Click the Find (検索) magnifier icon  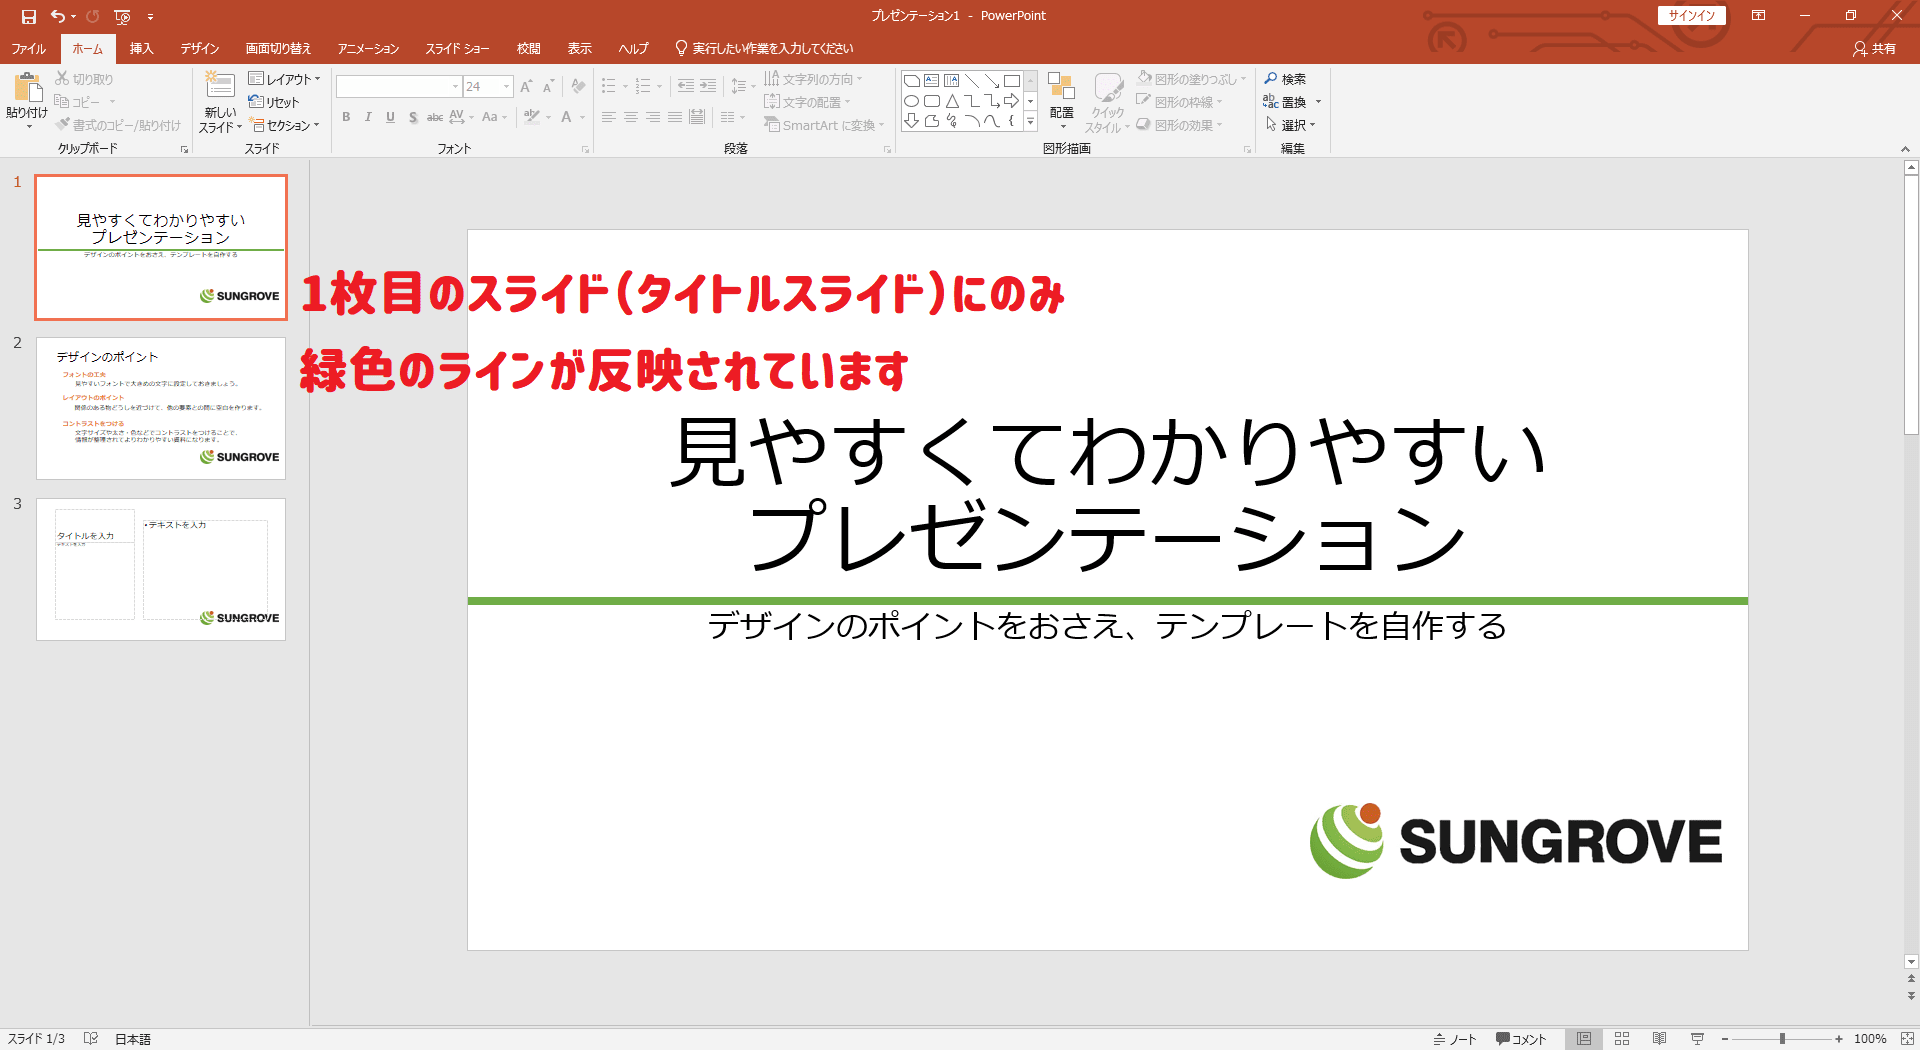coord(1271,79)
